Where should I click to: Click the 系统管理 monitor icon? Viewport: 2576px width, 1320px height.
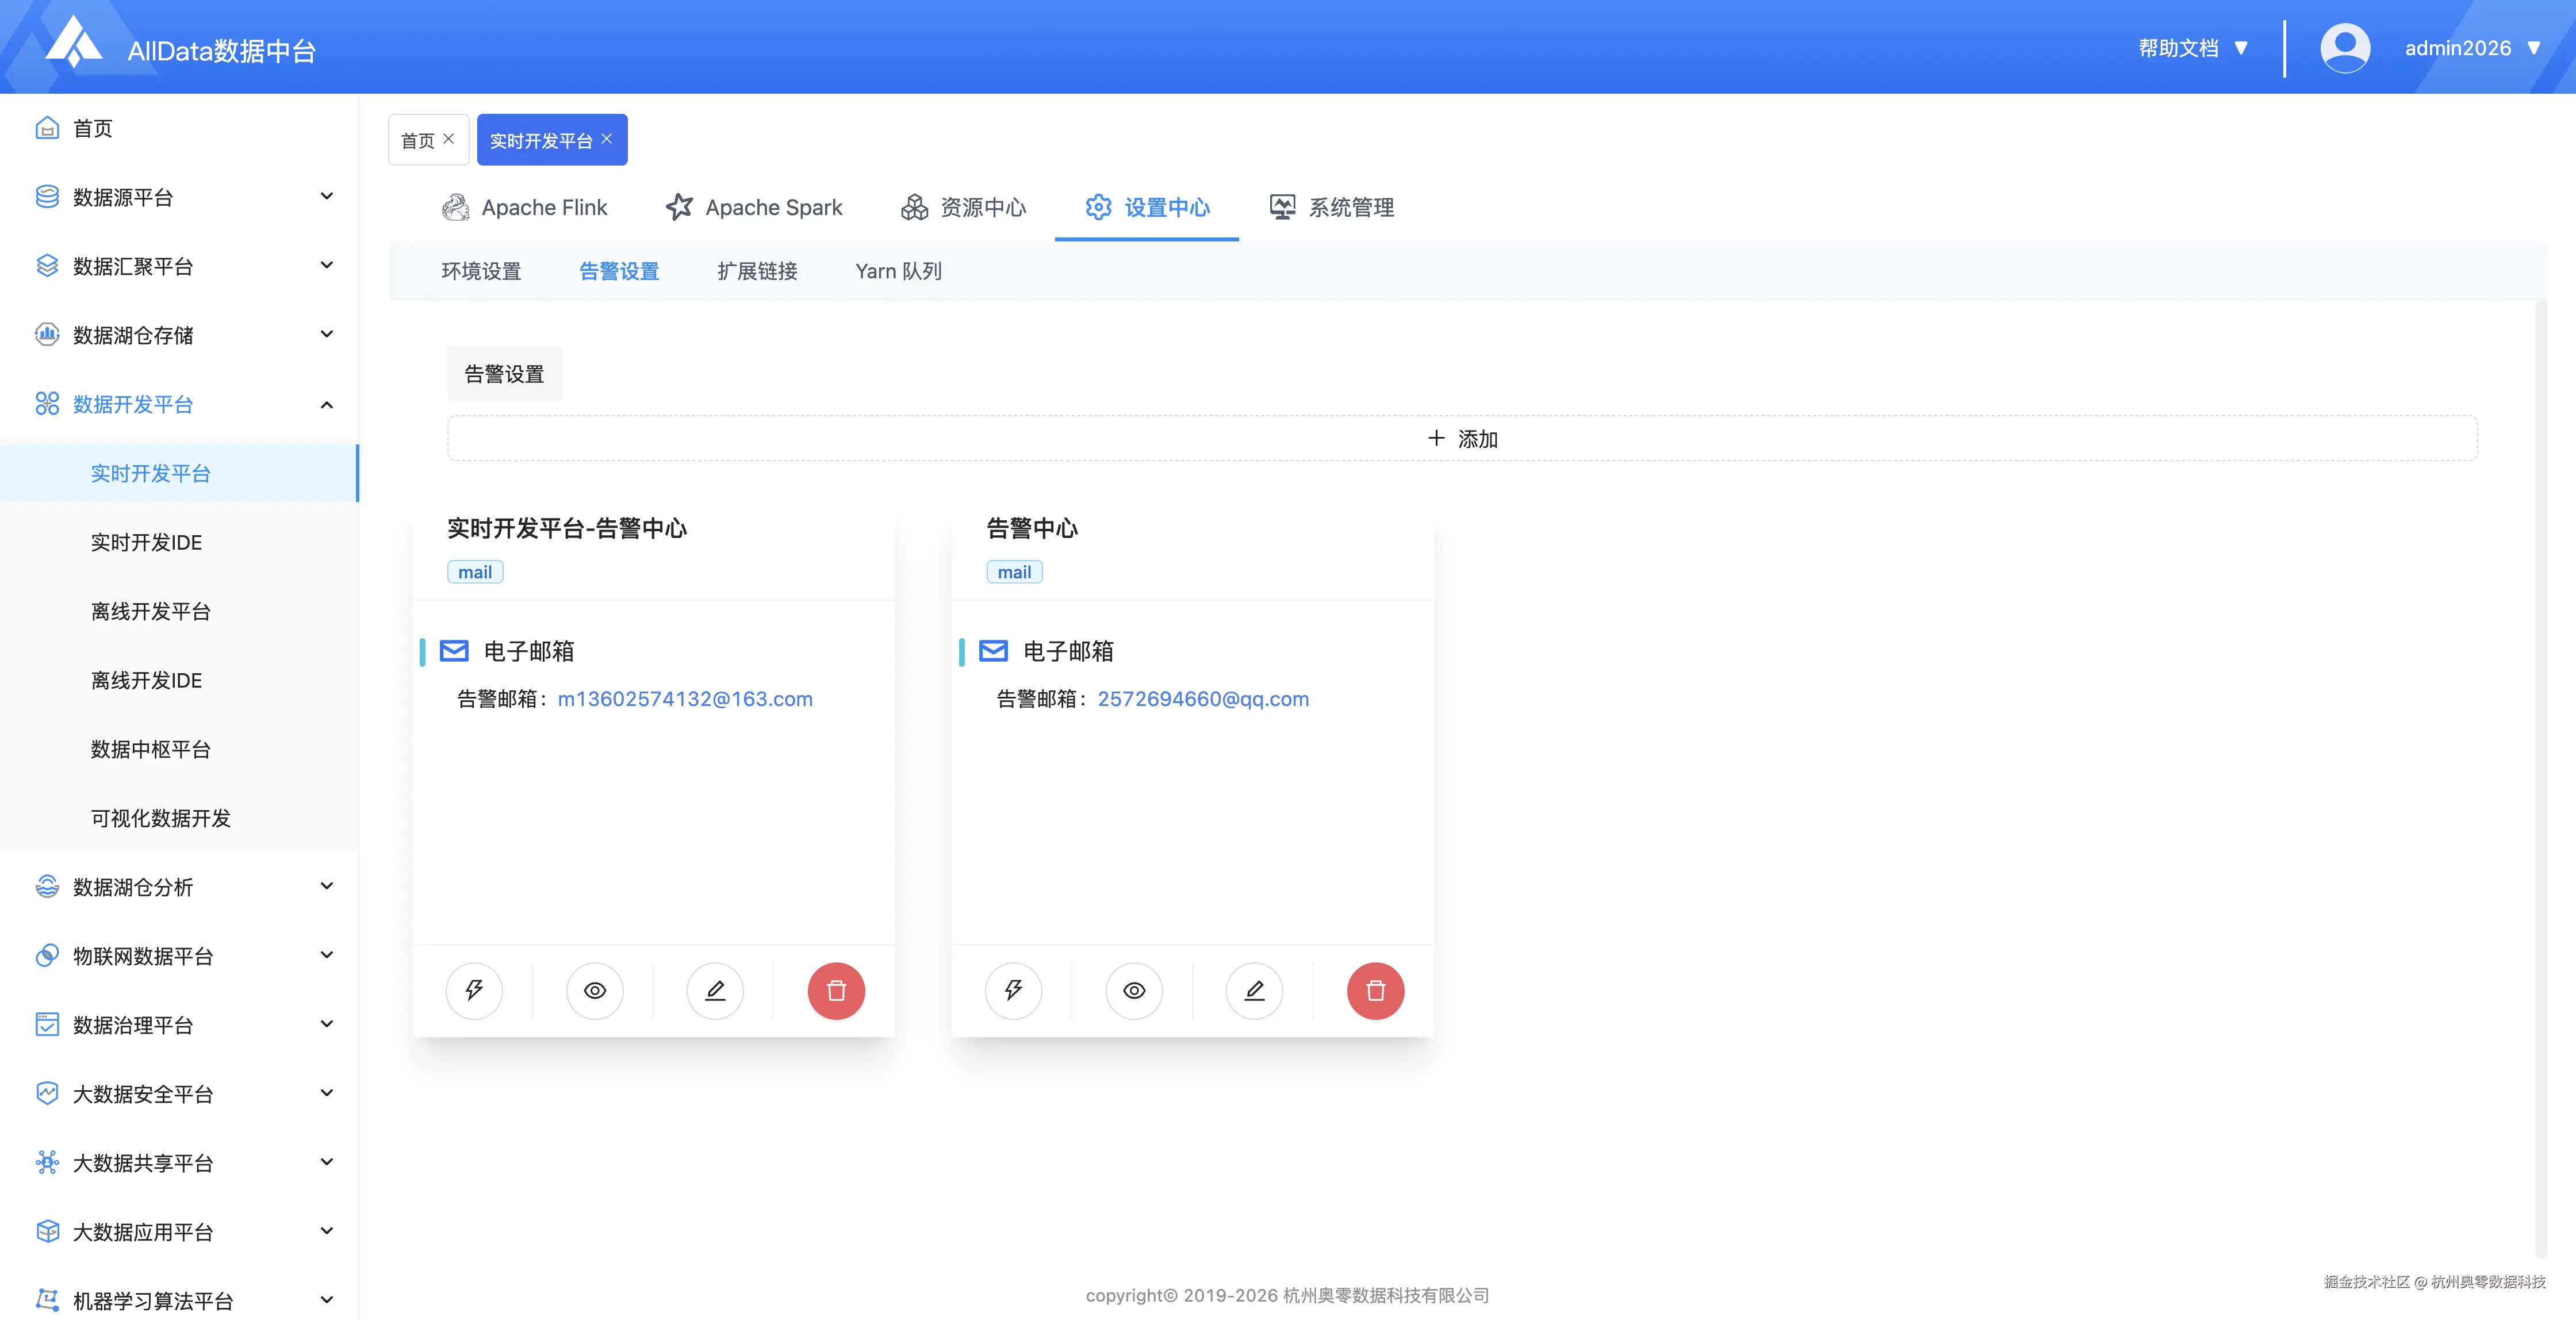1282,207
